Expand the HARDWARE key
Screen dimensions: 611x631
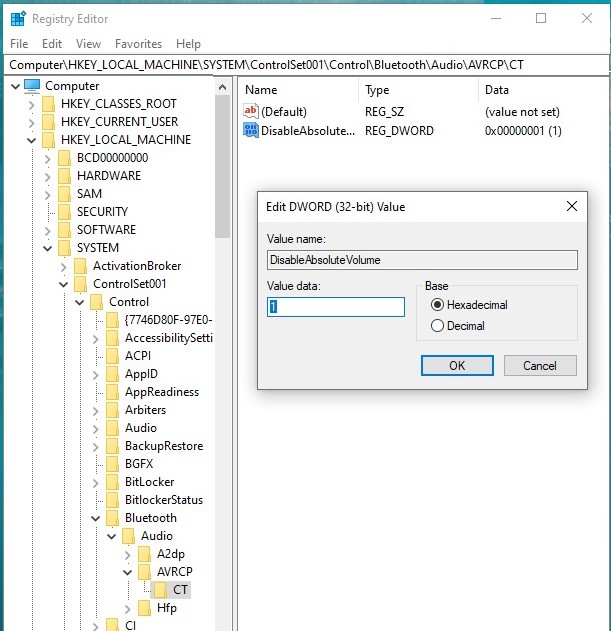tap(47, 177)
